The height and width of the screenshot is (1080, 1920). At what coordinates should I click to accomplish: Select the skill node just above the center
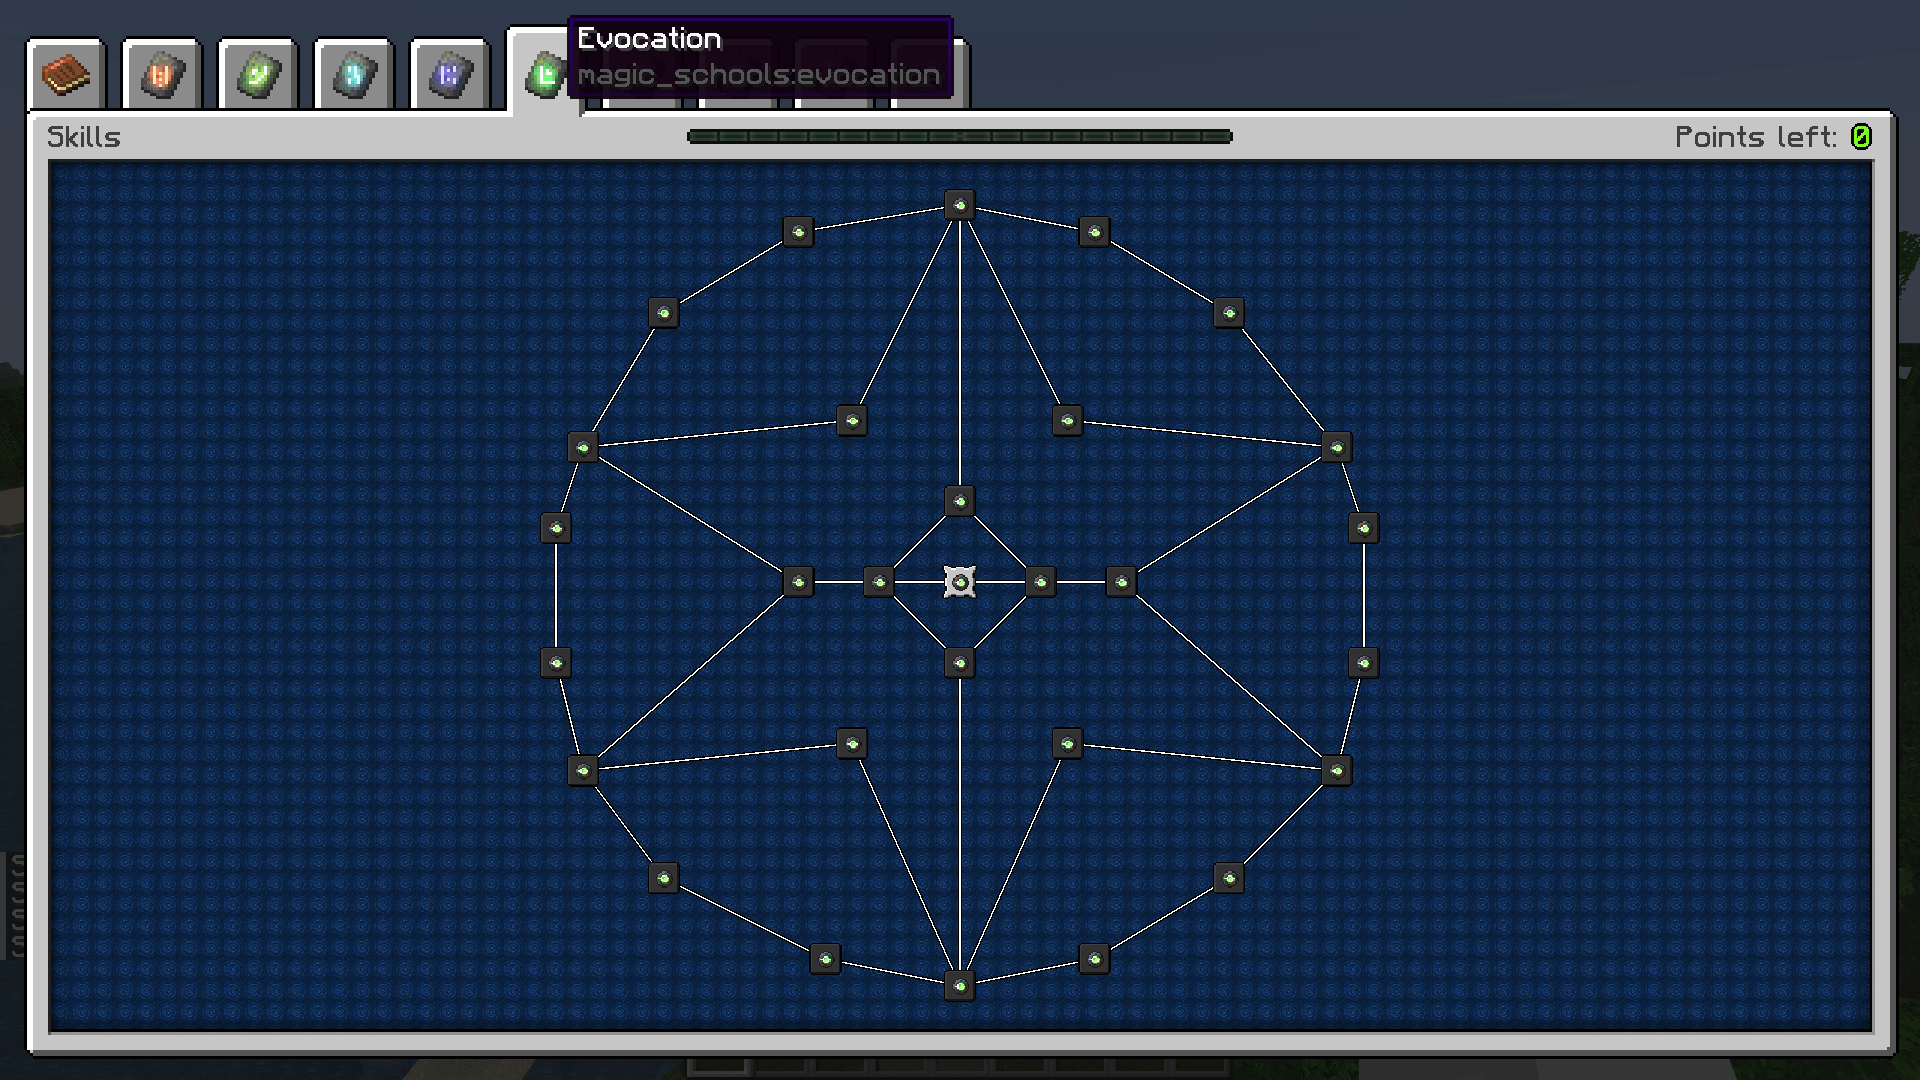tap(958, 501)
